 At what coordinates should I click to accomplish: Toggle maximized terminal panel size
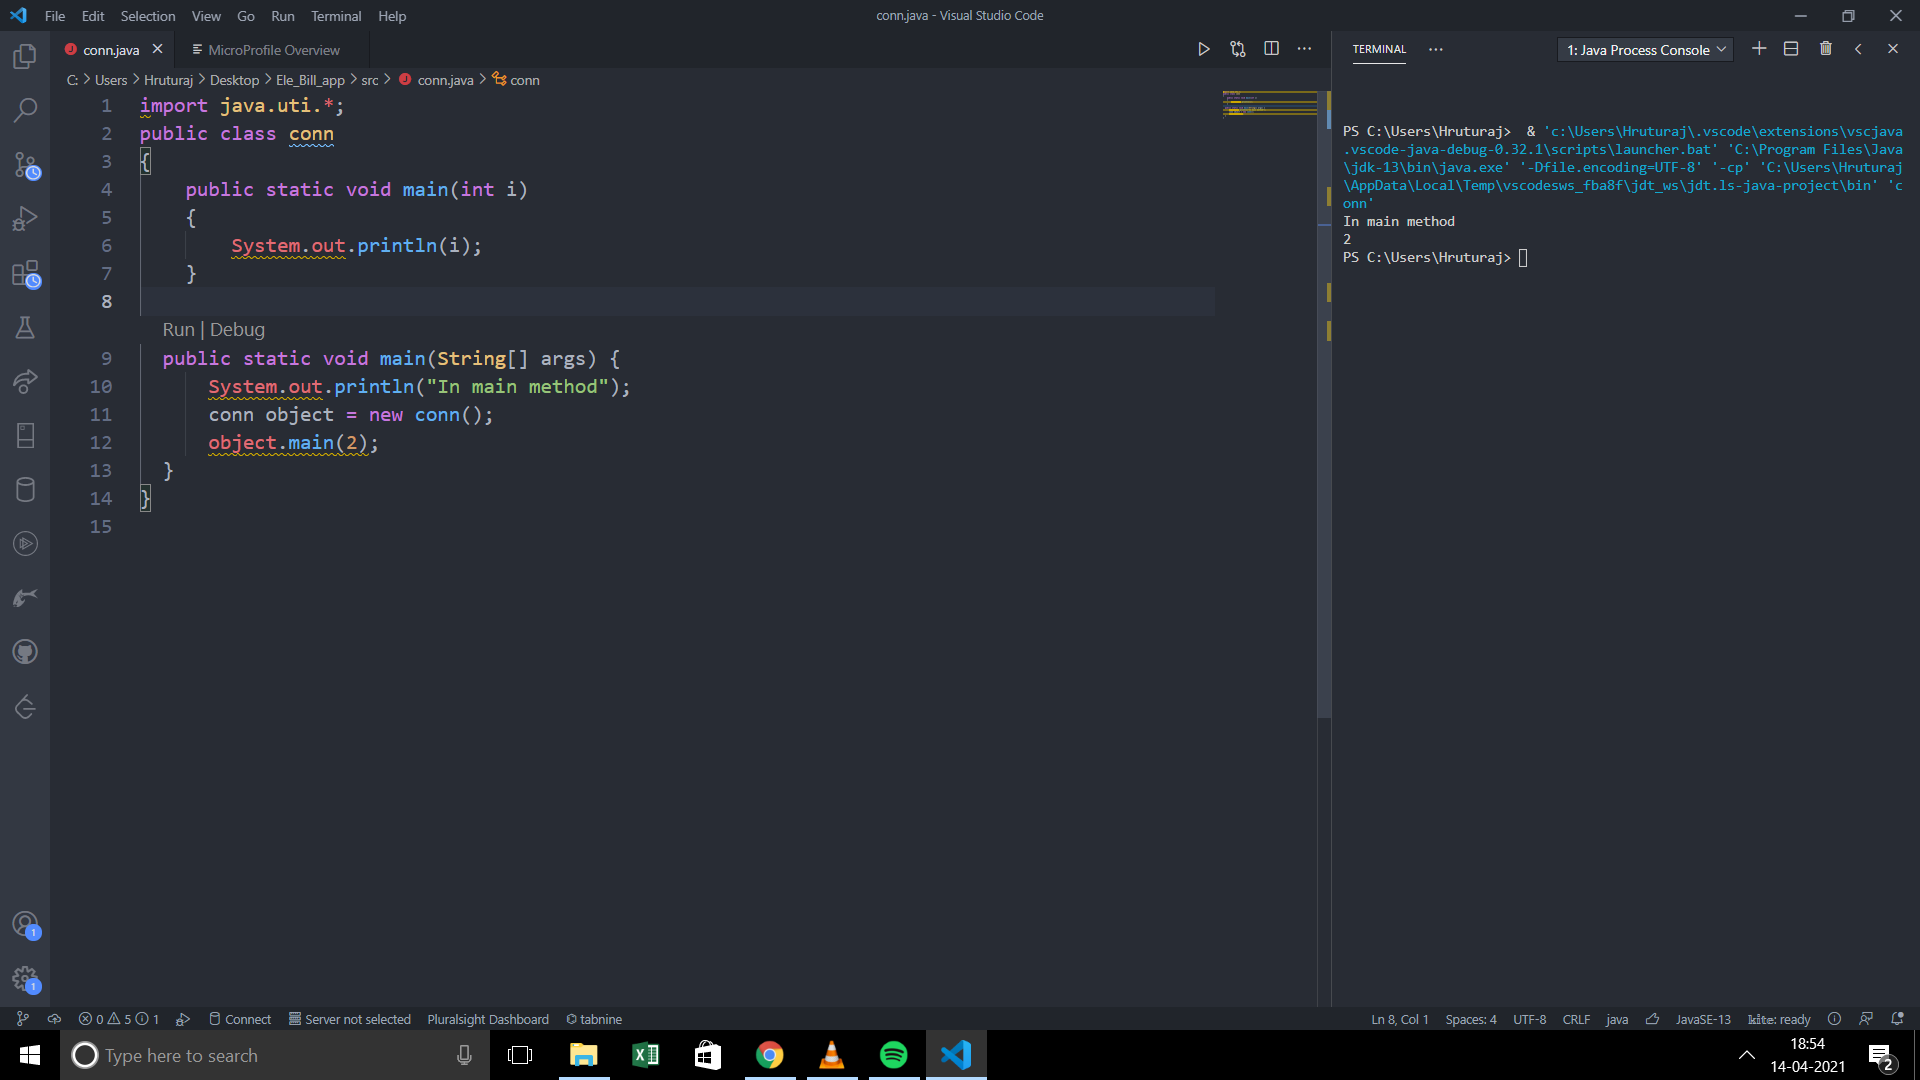1858,49
